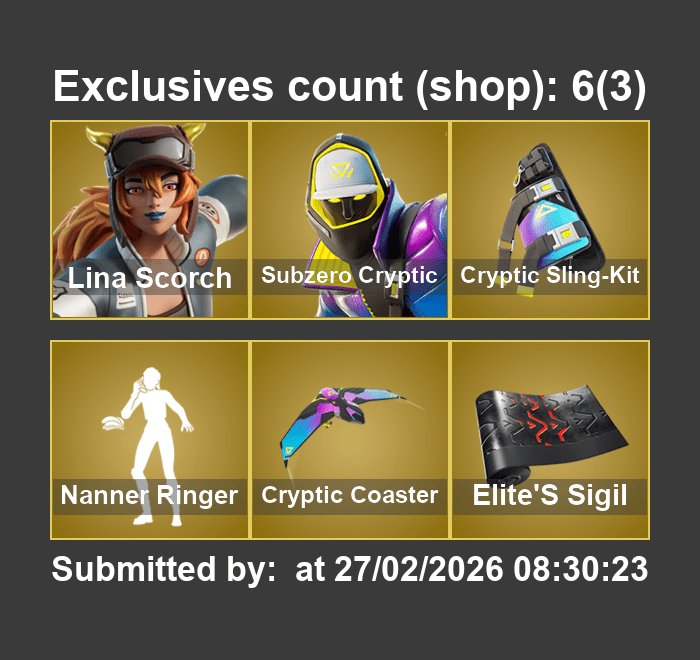Image resolution: width=700 pixels, height=660 pixels.
Task: Click the Elite'S Sigil wrap icon
Action: [550, 440]
